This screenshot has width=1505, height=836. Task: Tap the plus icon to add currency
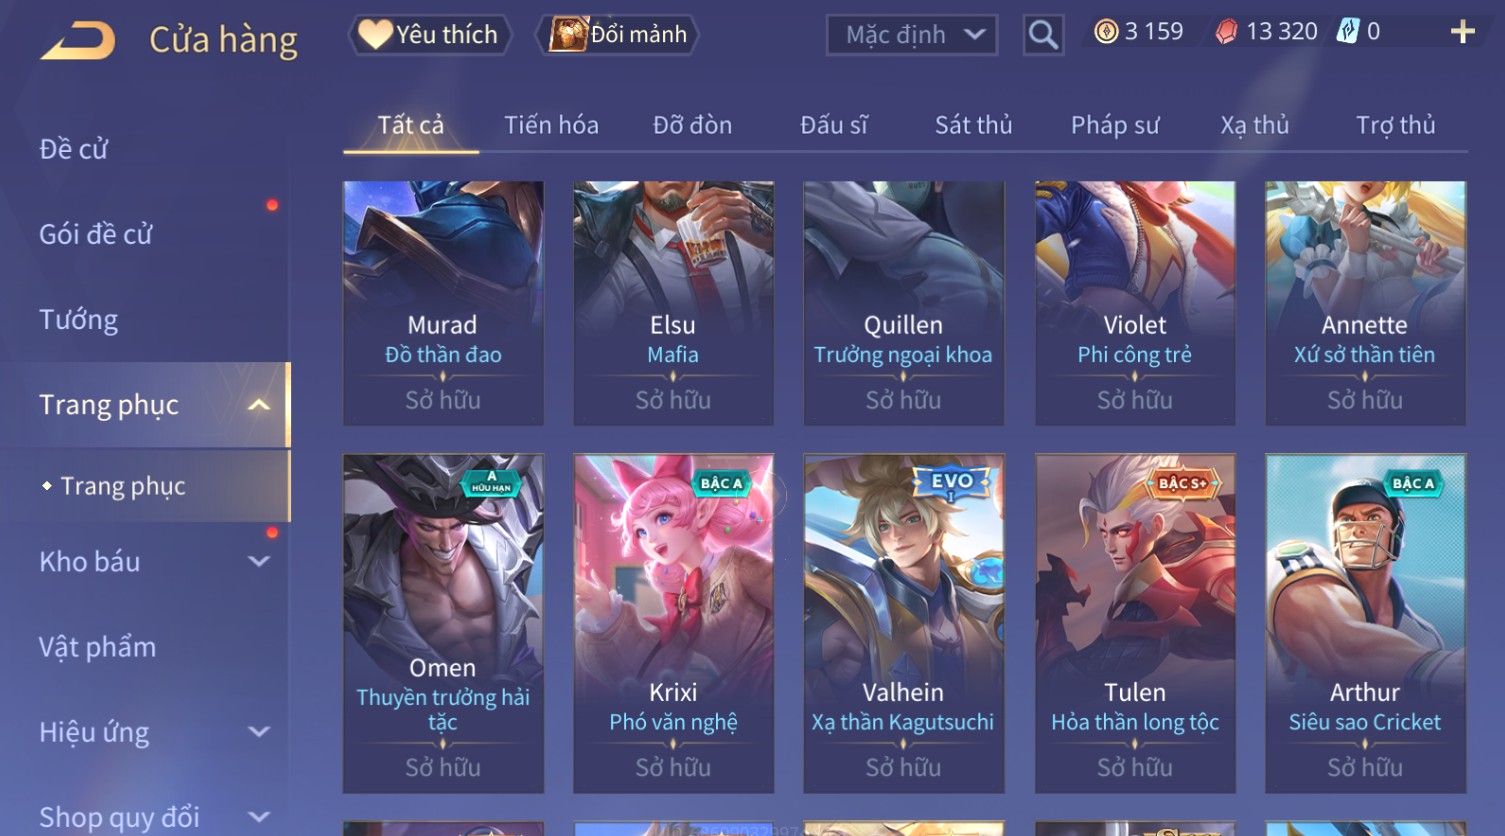tap(1462, 32)
